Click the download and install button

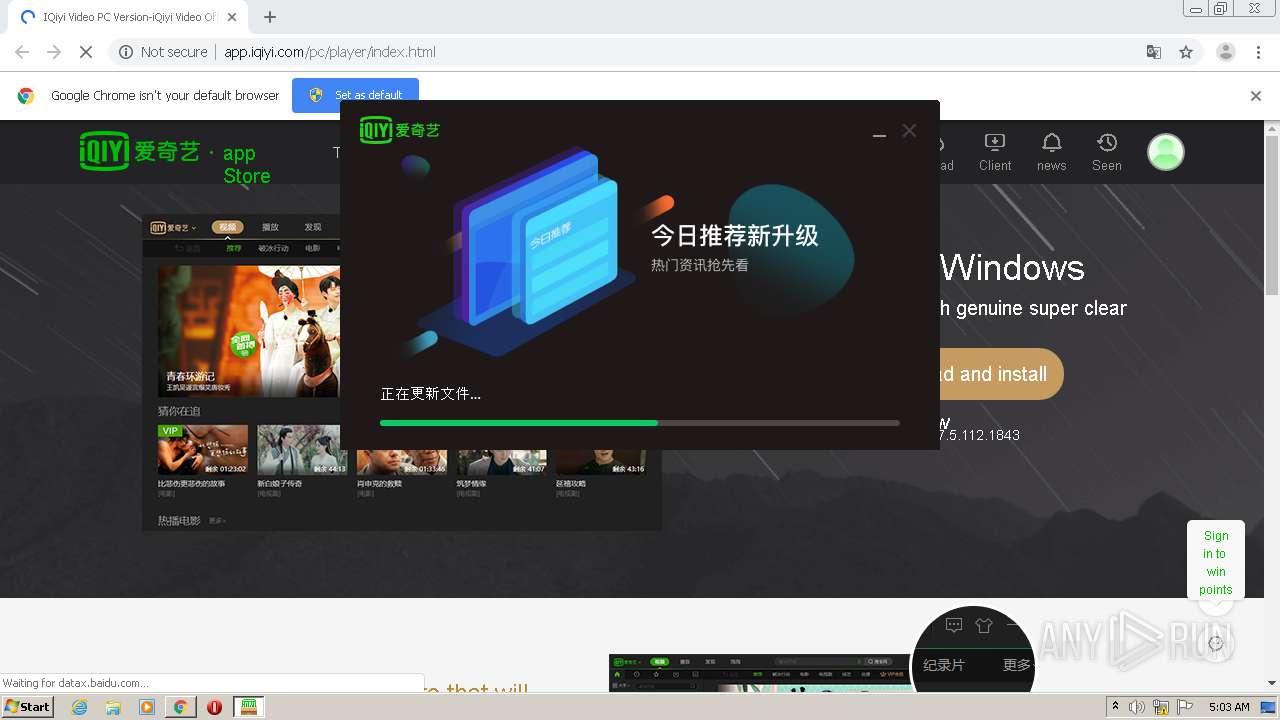pyautogui.click(x=1000, y=374)
